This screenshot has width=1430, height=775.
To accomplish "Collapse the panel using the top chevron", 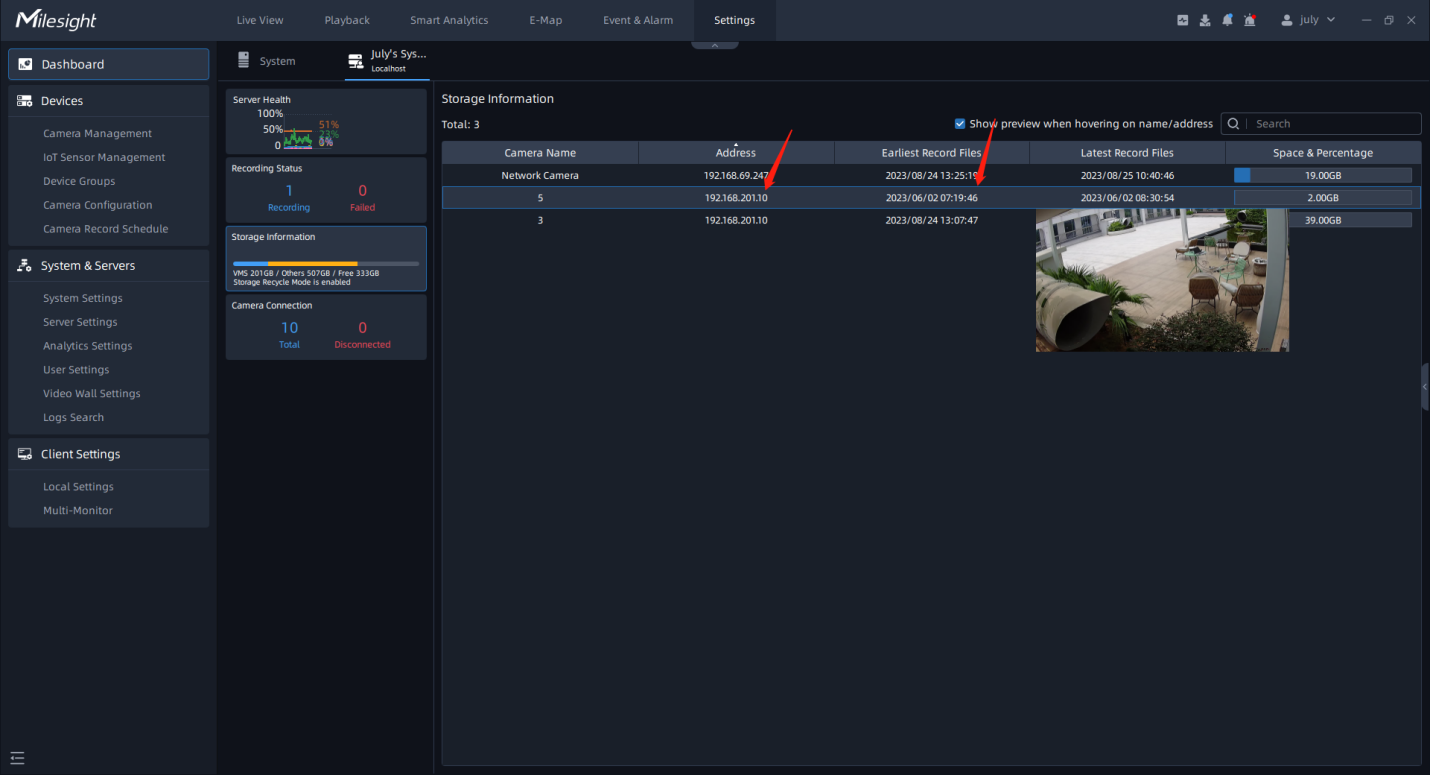I will pyautogui.click(x=715, y=45).
